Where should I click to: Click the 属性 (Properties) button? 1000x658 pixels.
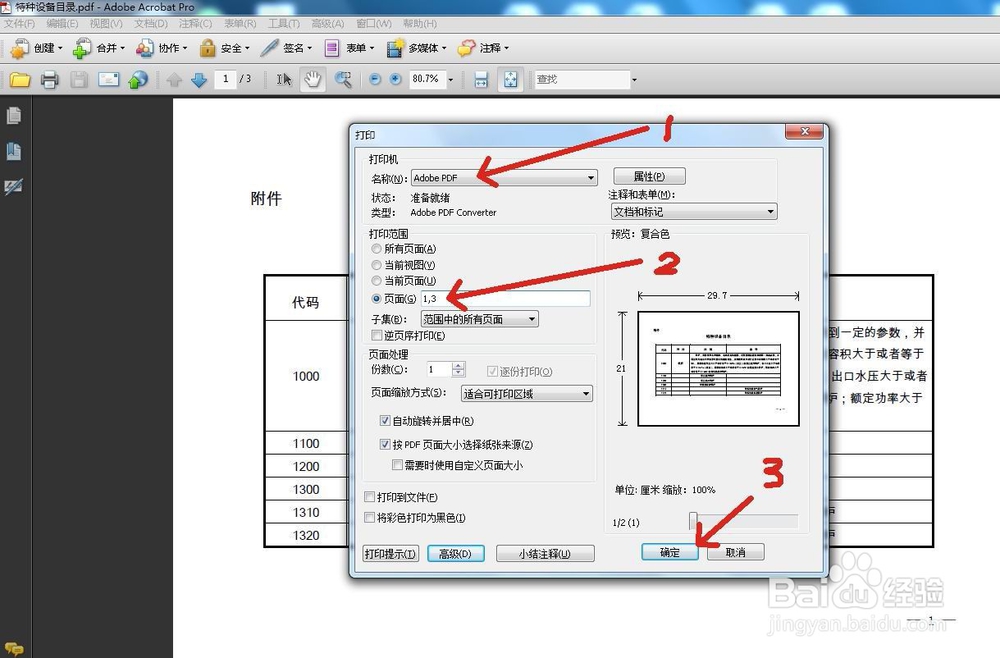650,176
